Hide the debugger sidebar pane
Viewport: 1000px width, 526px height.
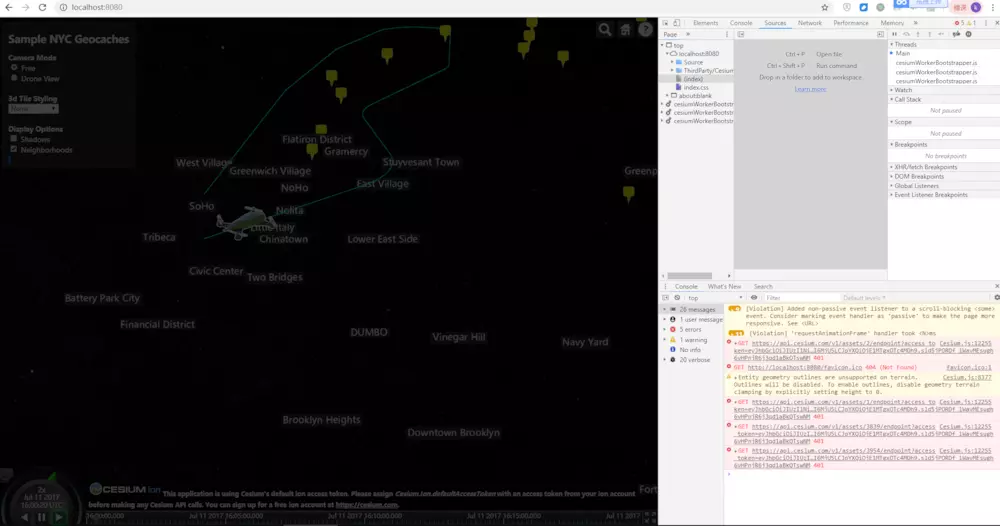tap(880, 34)
